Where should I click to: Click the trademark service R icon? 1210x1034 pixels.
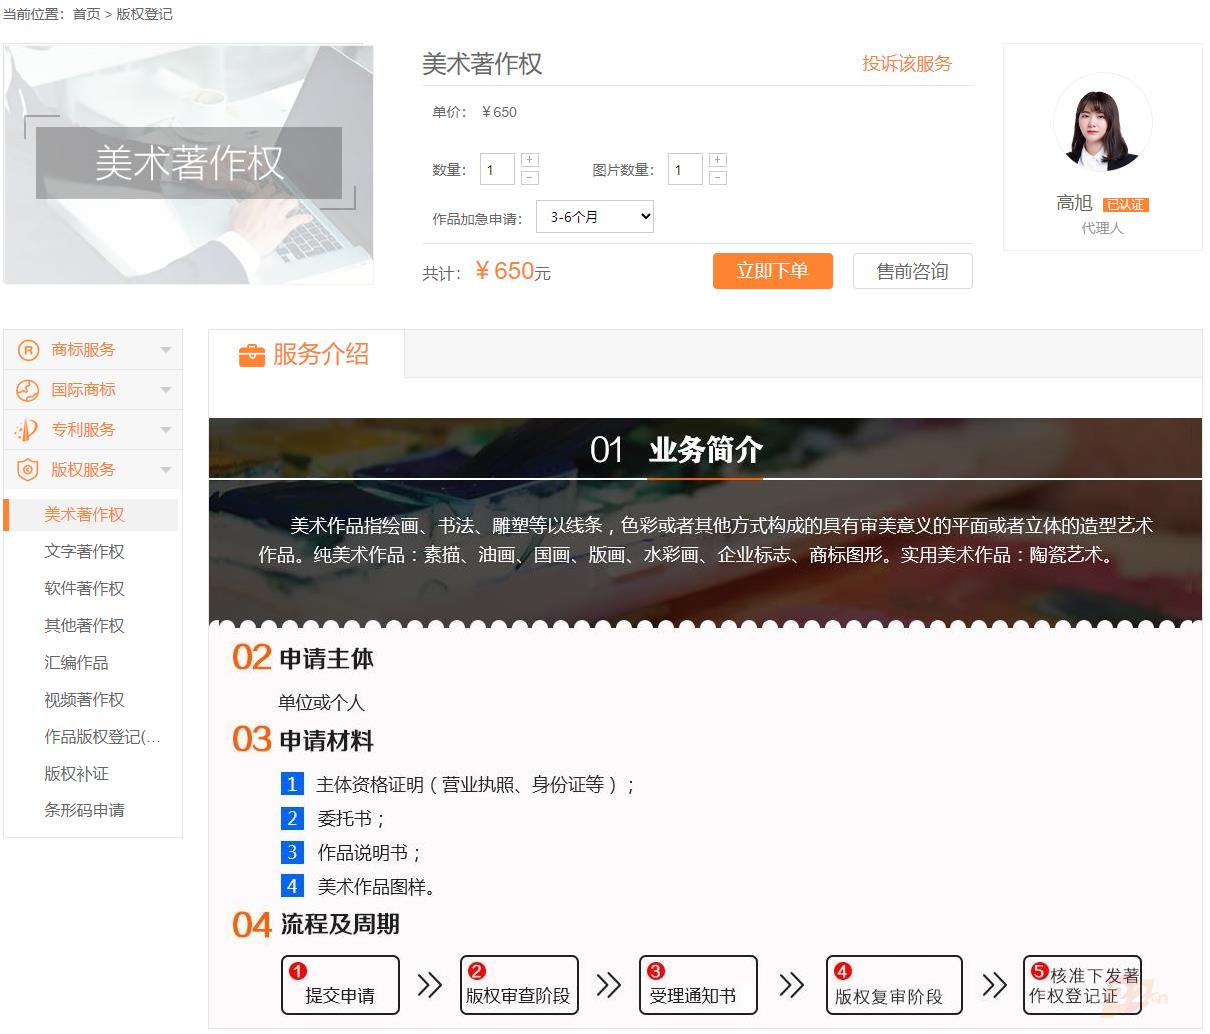pyautogui.click(x=28, y=350)
